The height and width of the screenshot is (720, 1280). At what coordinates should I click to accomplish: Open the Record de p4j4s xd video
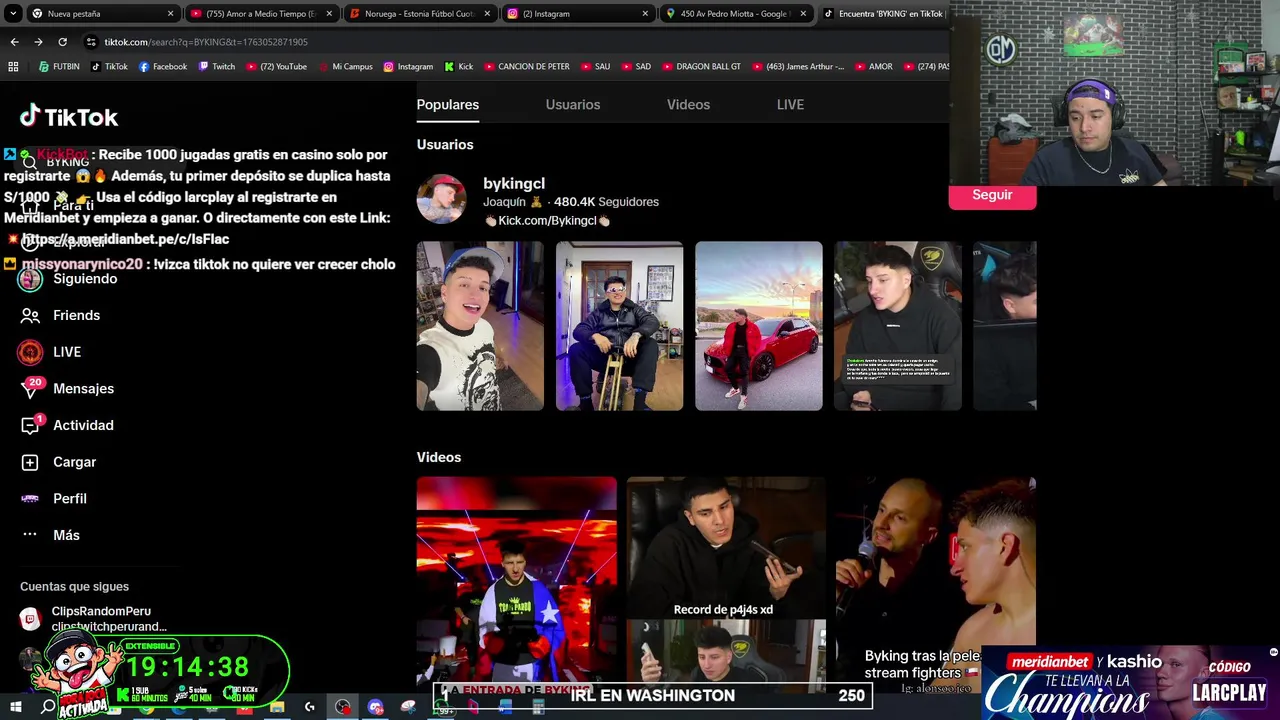(726, 583)
